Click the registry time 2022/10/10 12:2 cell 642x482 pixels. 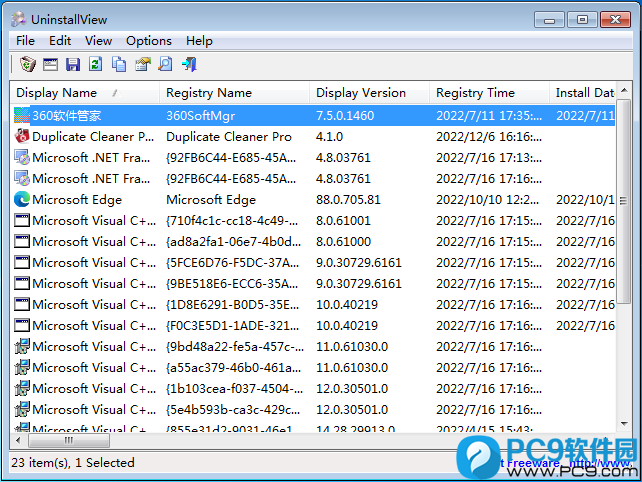click(487, 199)
